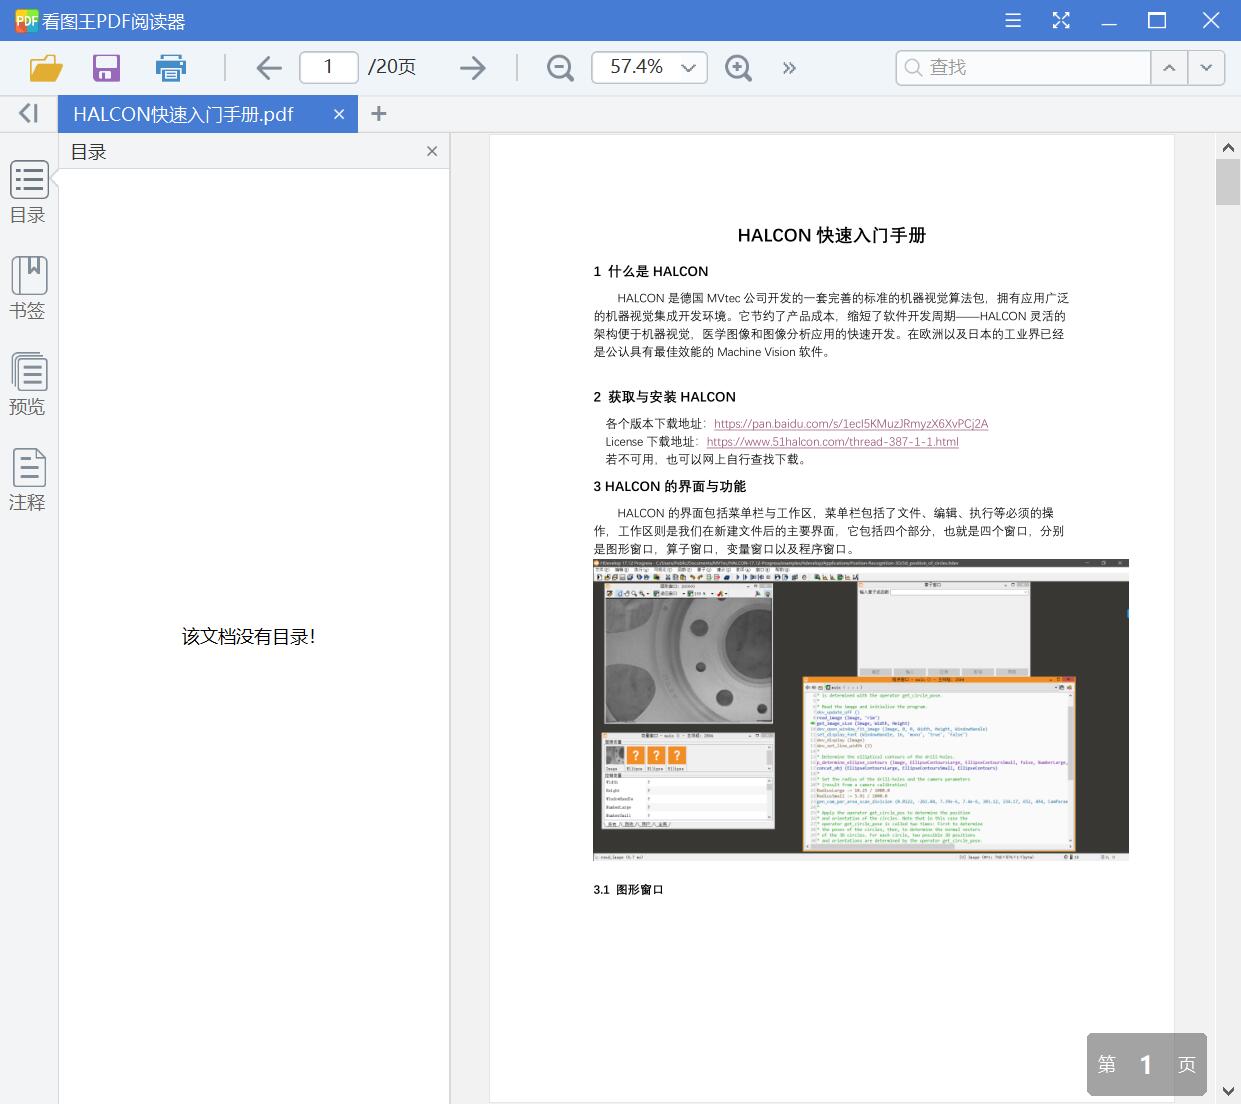Maximize the PDF reader window
Screen dimensions: 1241x1104
[x=1157, y=20]
